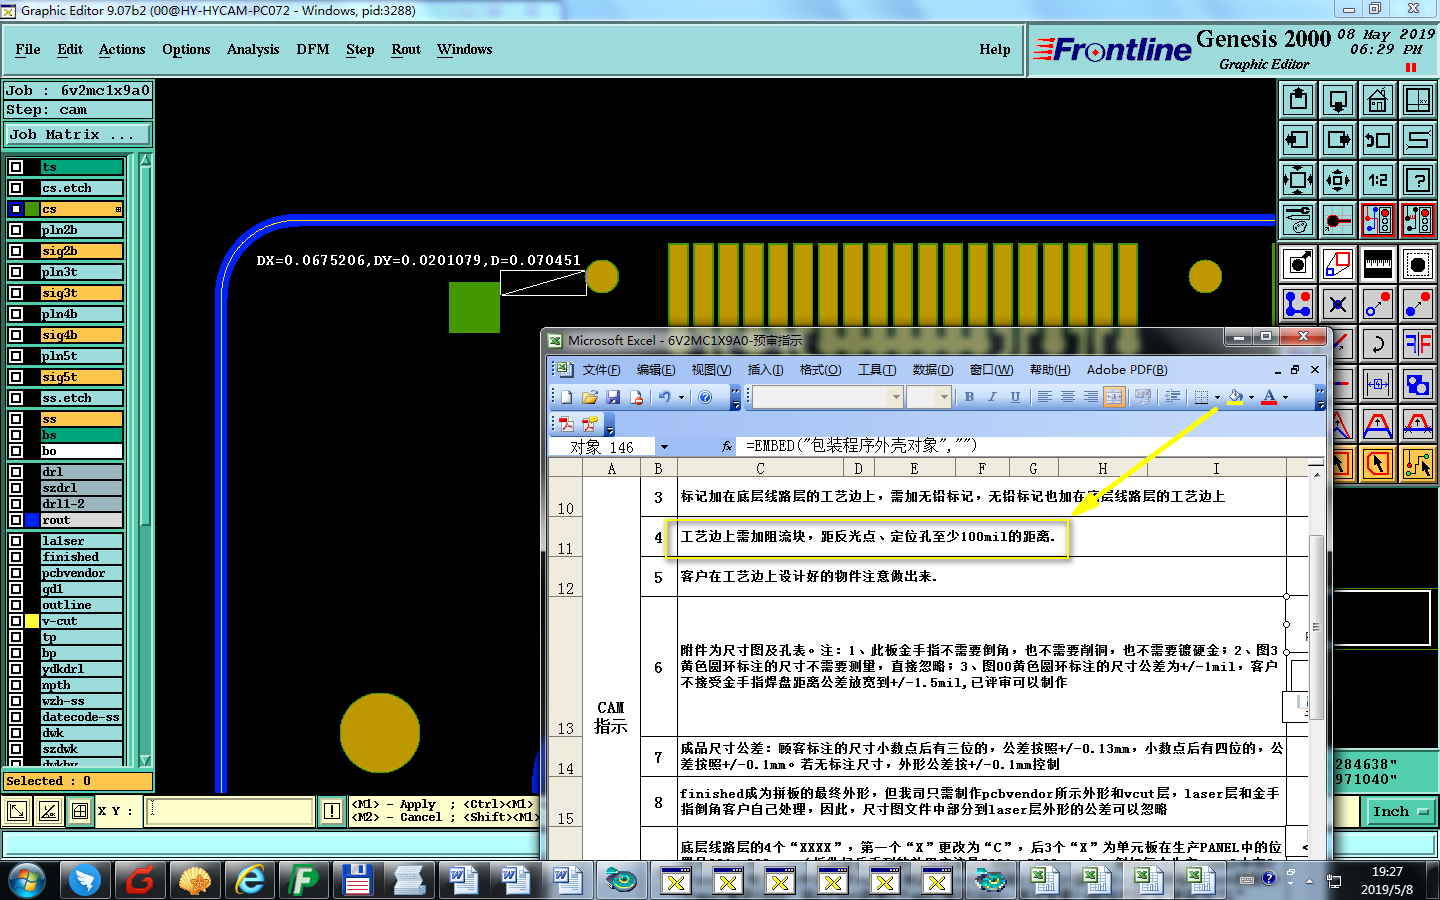The height and width of the screenshot is (900, 1440).
Task: Open the Excel font size dropdown
Action: point(943,397)
